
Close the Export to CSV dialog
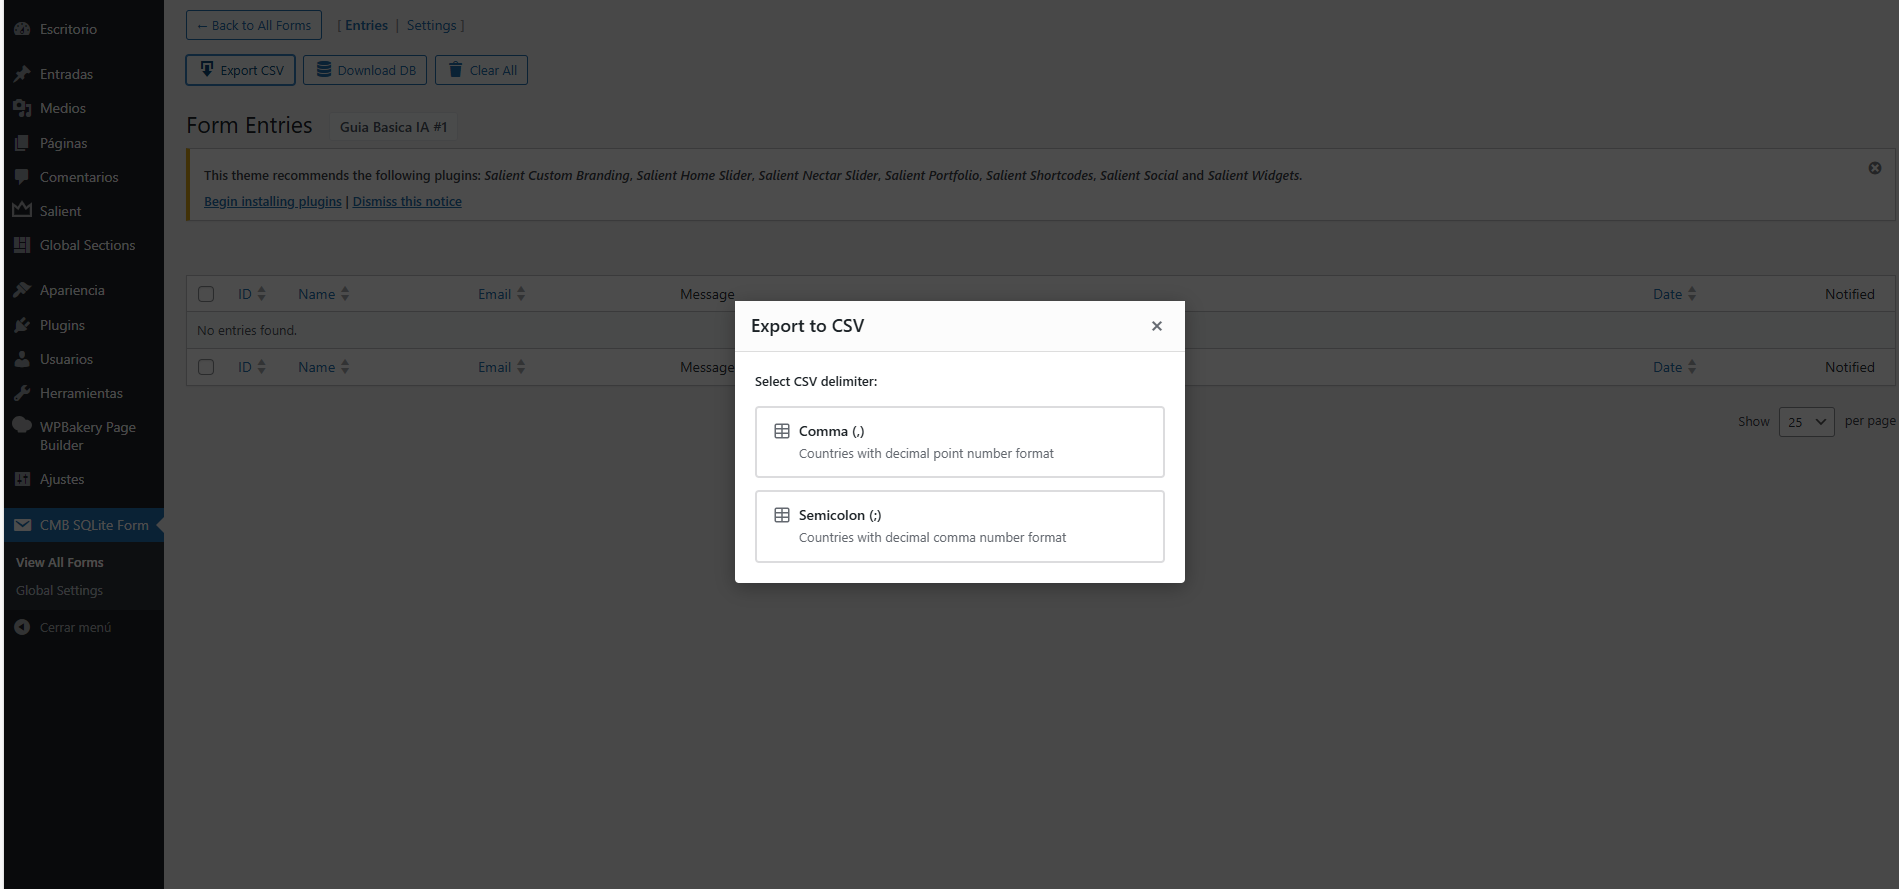coord(1157,326)
